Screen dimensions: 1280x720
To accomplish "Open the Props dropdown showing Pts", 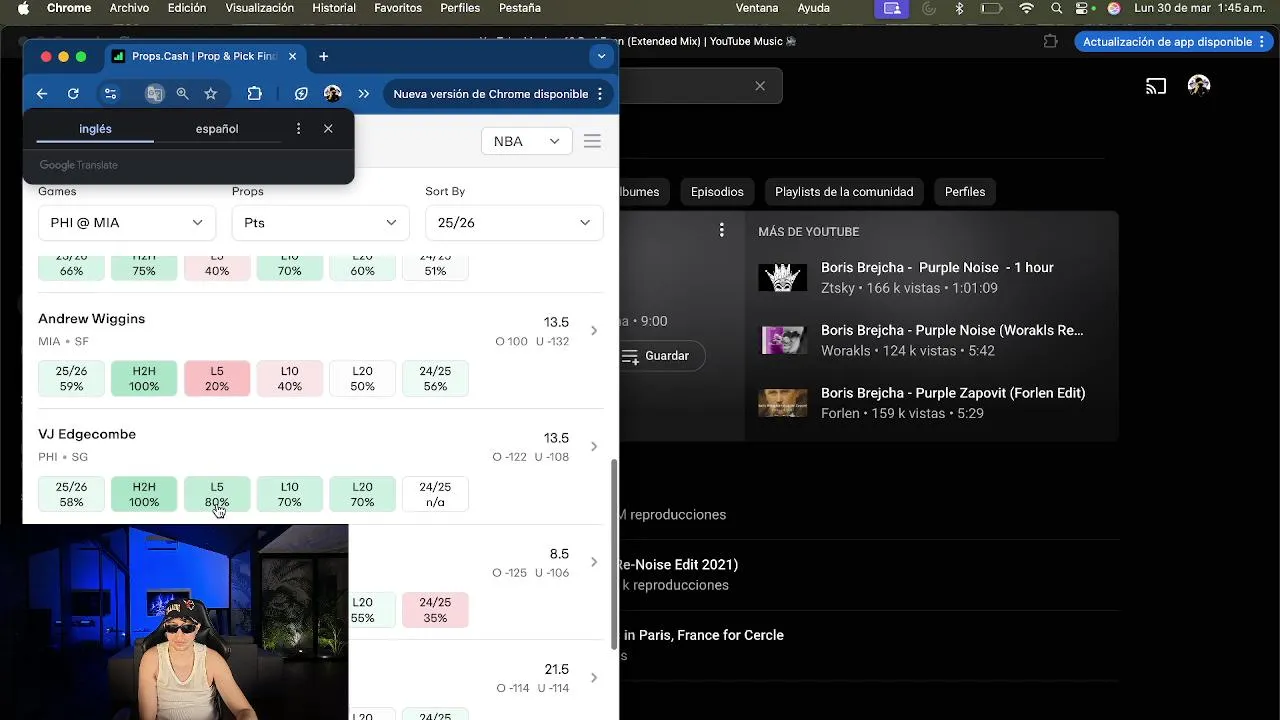I will 320,223.
